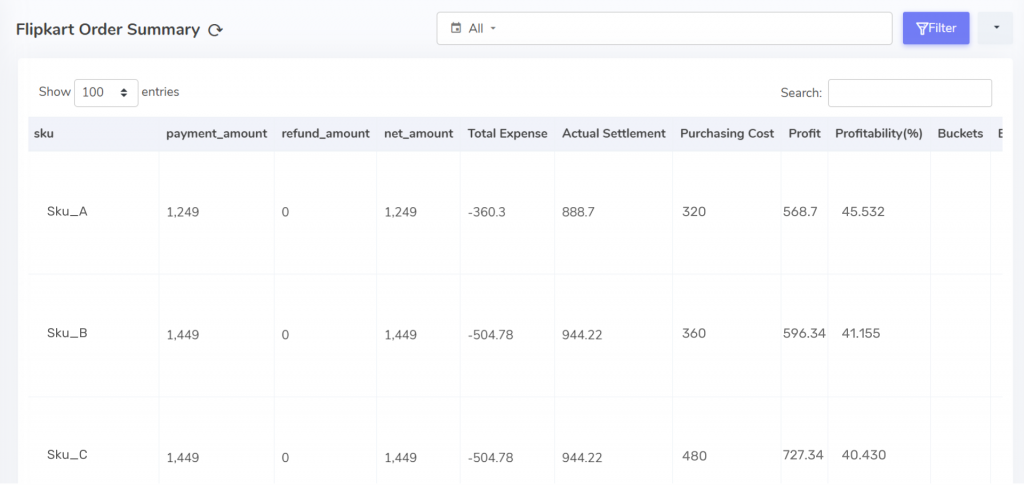Sort by Purchasing Cost column header

click(727, 134)
